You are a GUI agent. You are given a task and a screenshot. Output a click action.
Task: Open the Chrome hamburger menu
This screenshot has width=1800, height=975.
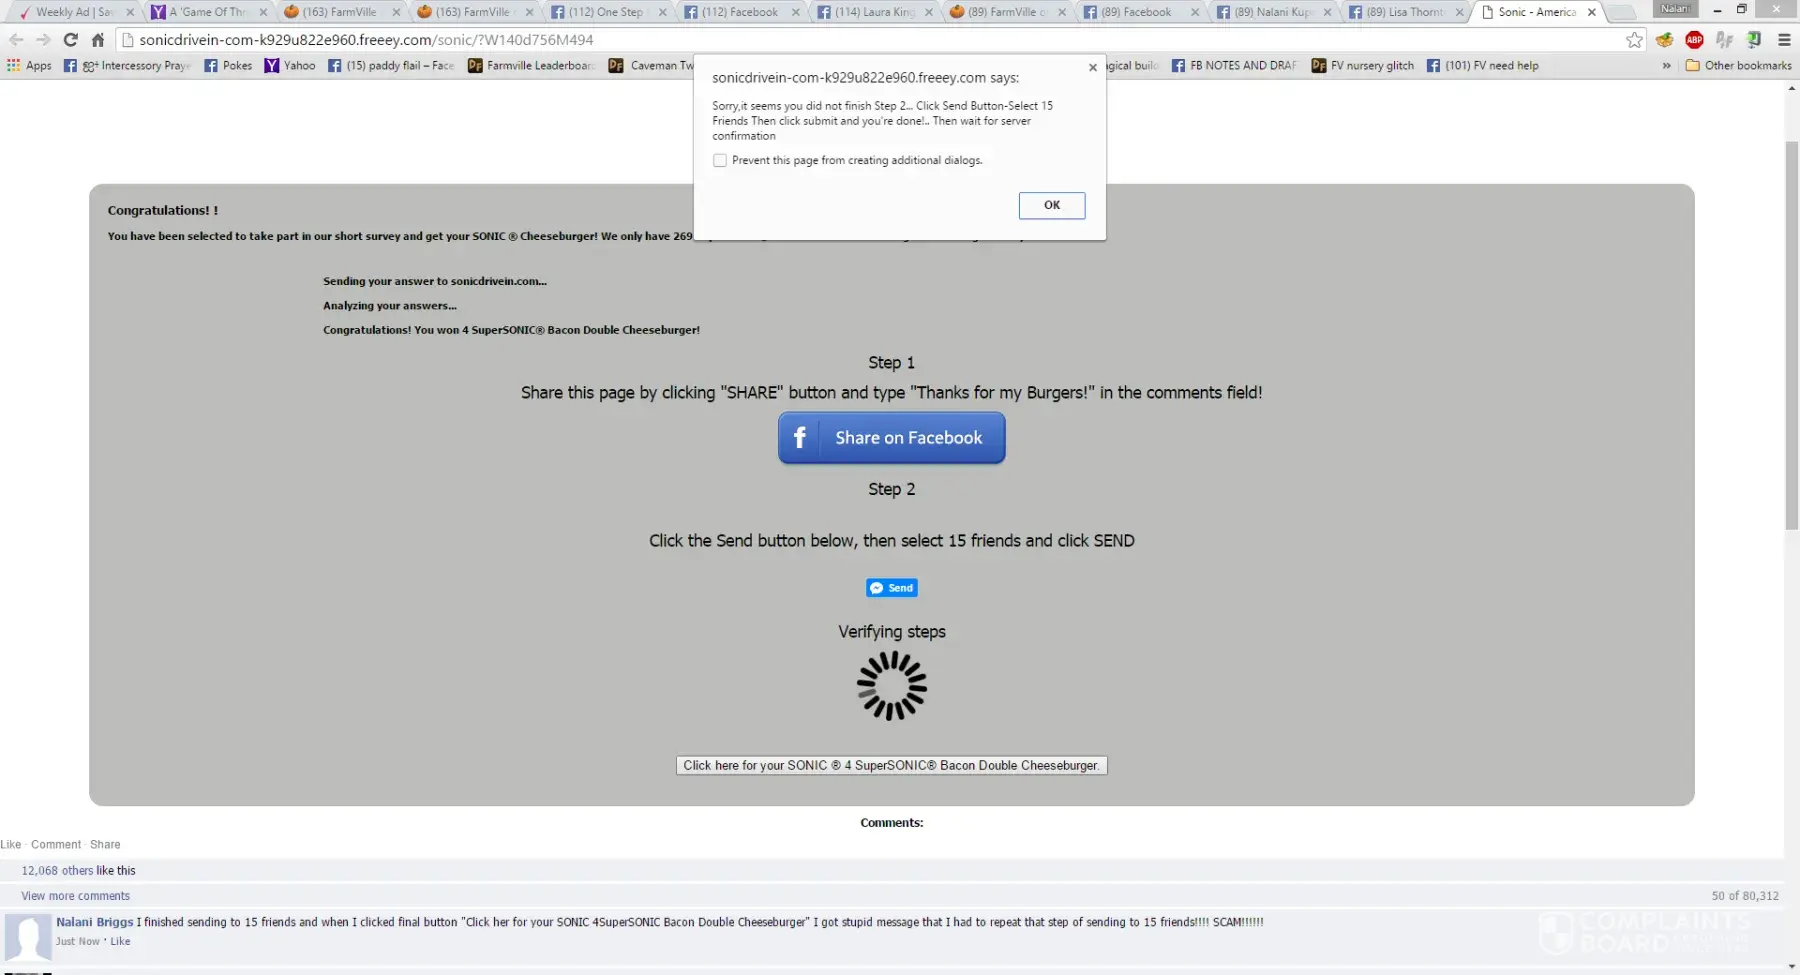click(1784, 40)
